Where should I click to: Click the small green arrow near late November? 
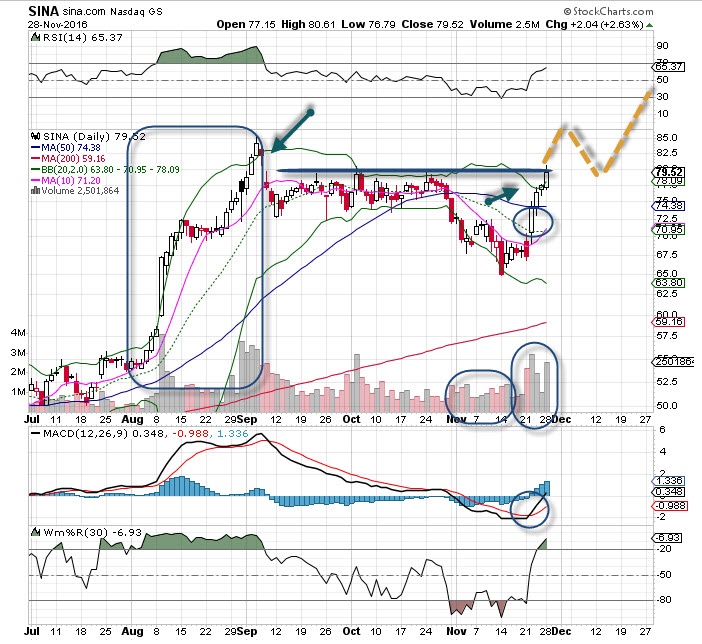tap(503, 194)
